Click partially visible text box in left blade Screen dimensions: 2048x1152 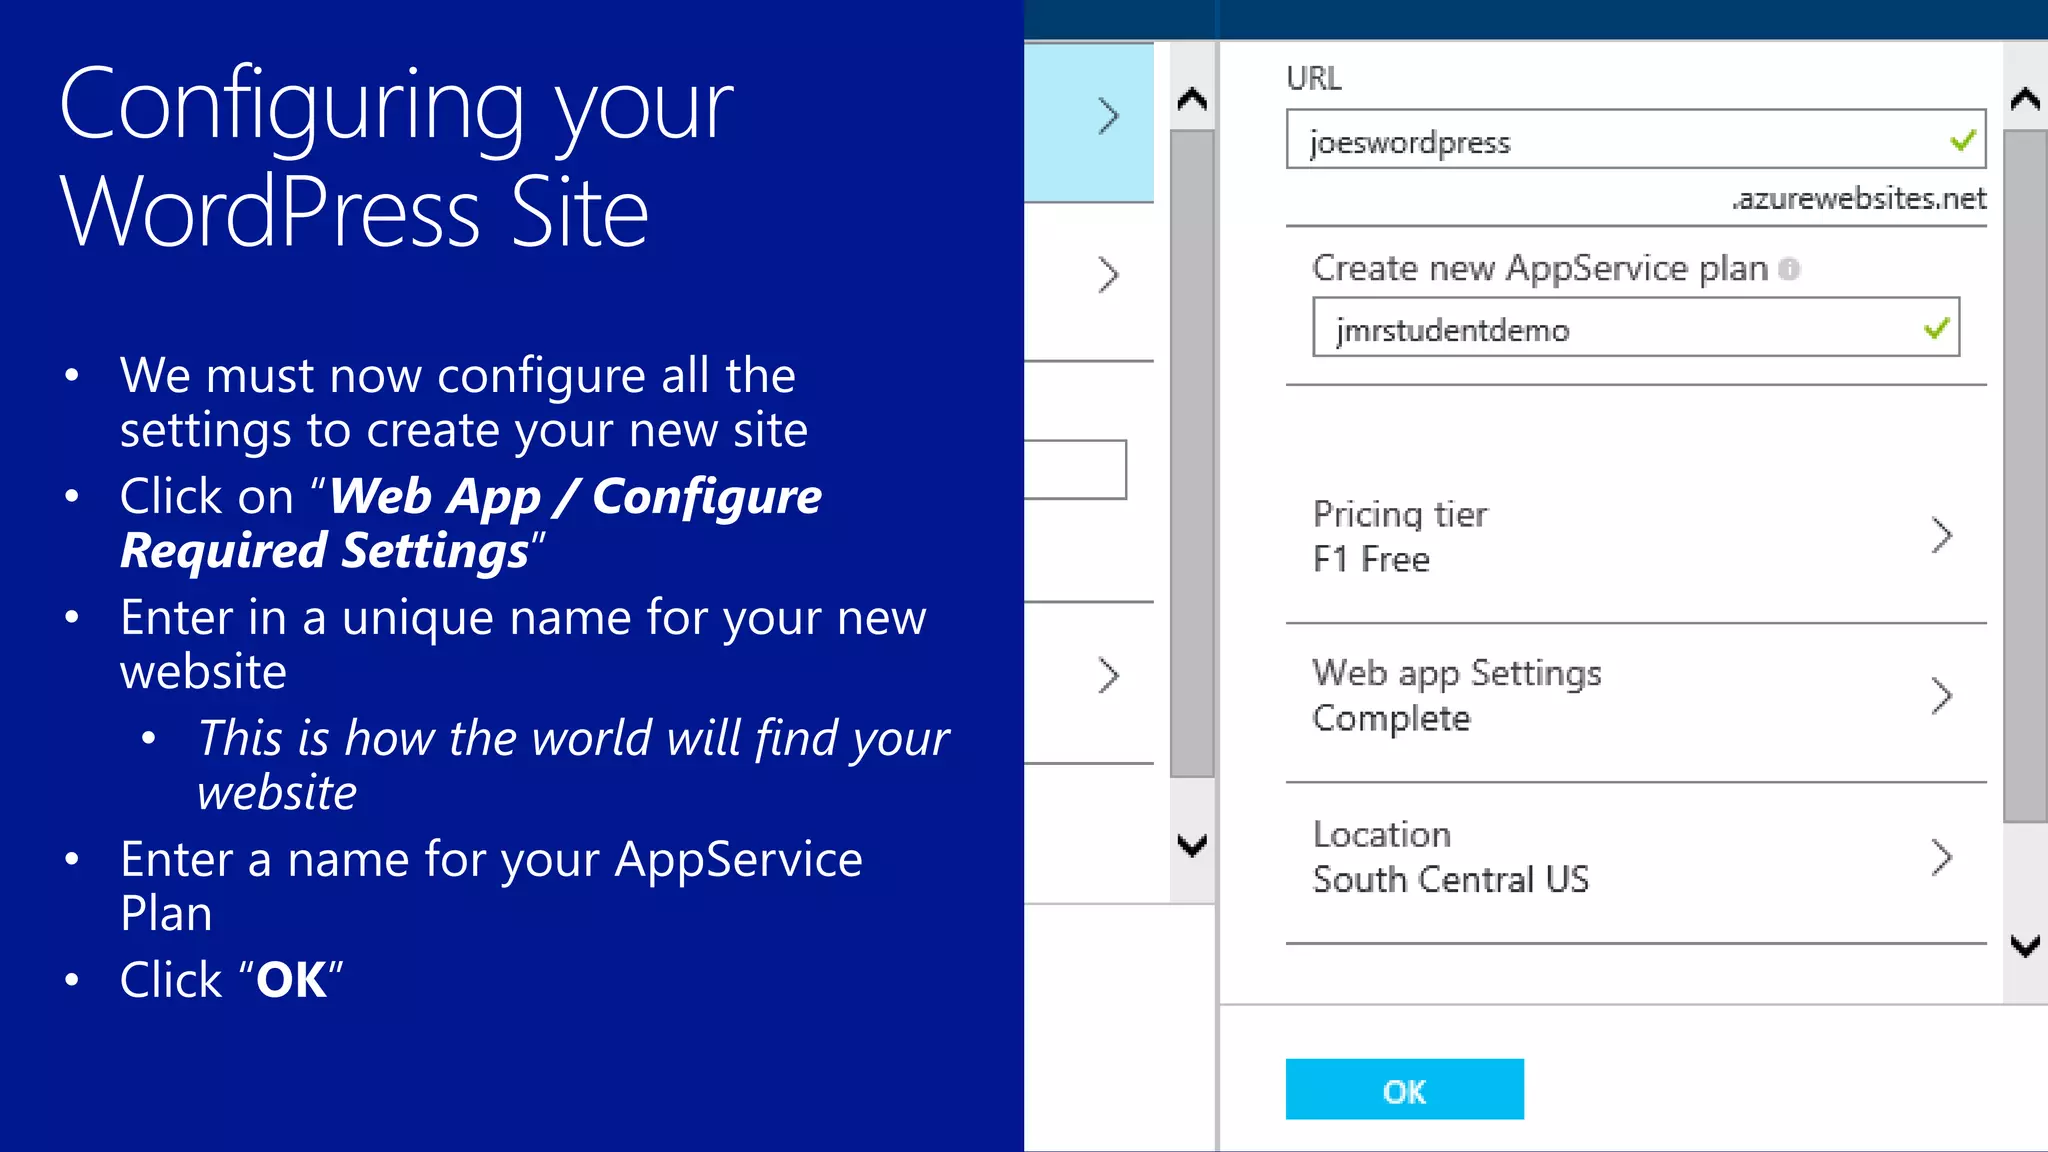(x=1075, y=469)
